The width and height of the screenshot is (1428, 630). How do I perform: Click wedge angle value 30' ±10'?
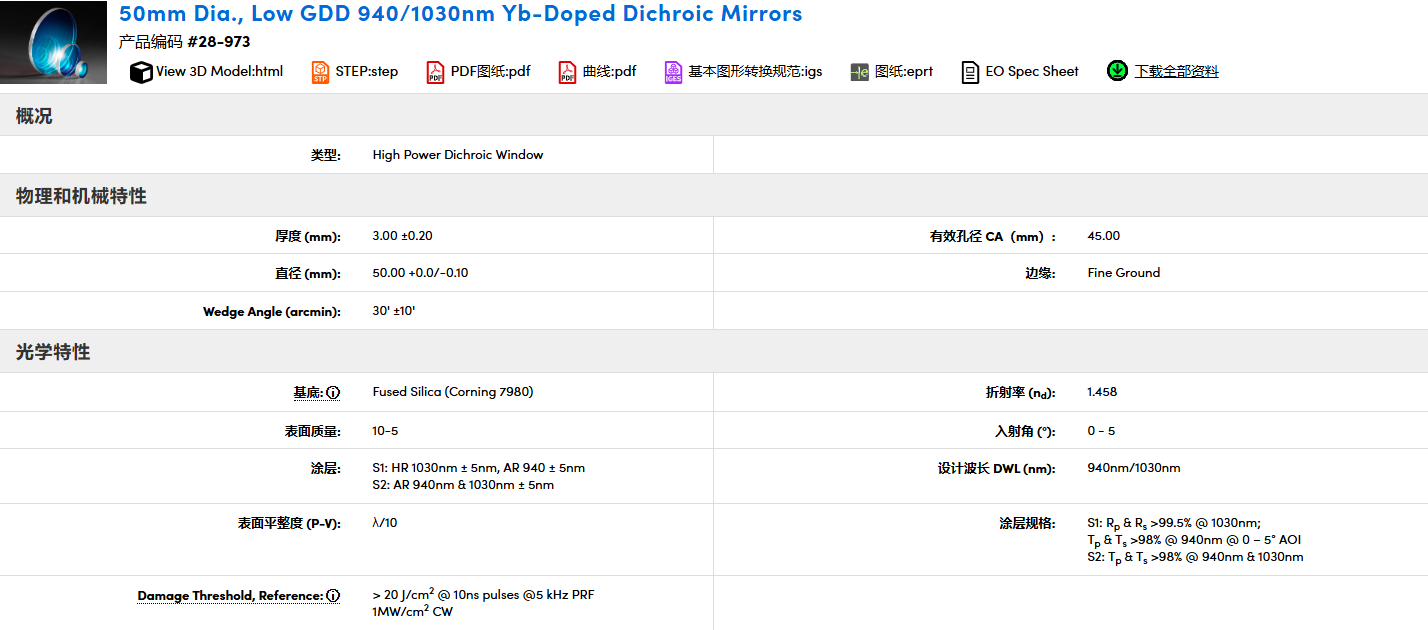click(394, 311)
